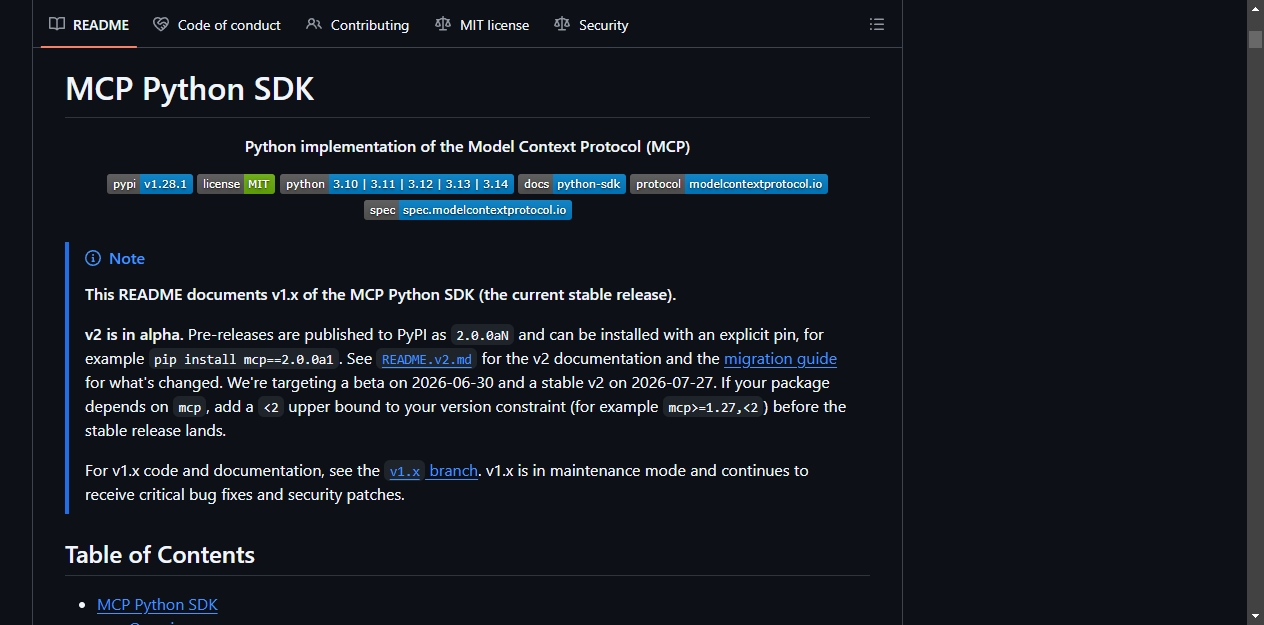Click the README book icon
The image size is (1264, 625).
pyautogui.click(x=57, y=25)
